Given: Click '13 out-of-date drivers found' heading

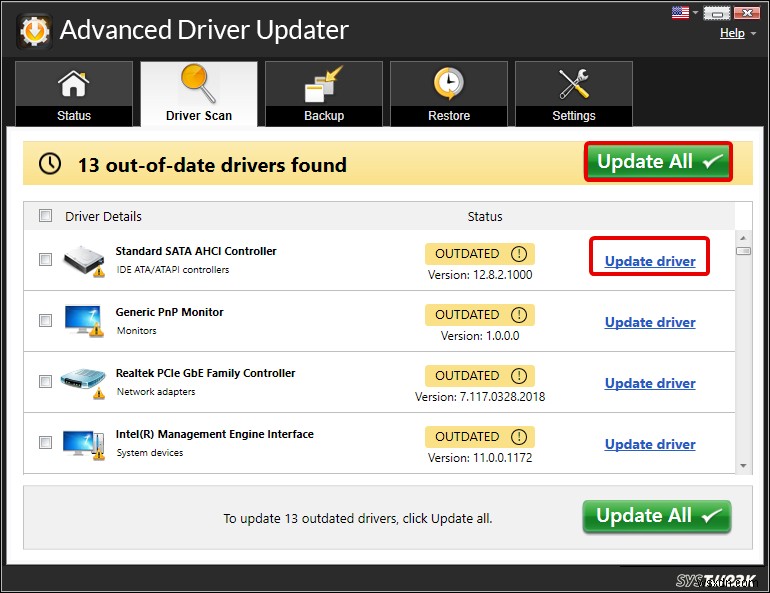Looking at the screenshot, I should pos(212,165).
